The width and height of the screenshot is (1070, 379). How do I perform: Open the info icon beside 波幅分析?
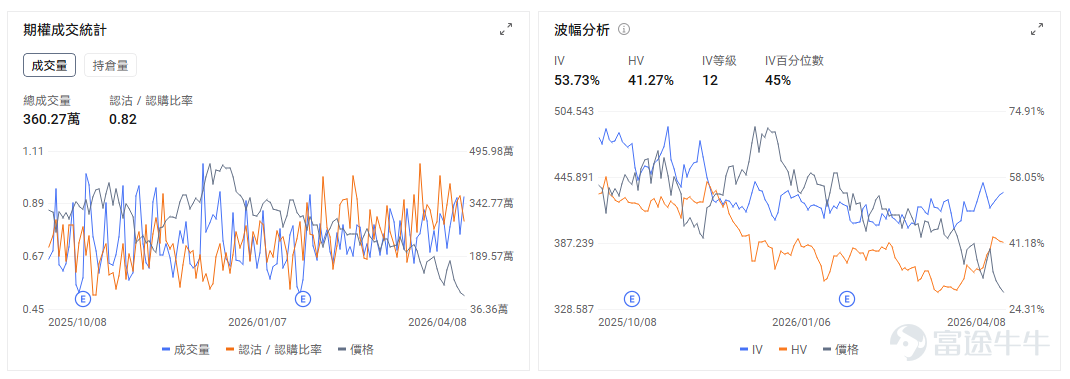point(624,29)
